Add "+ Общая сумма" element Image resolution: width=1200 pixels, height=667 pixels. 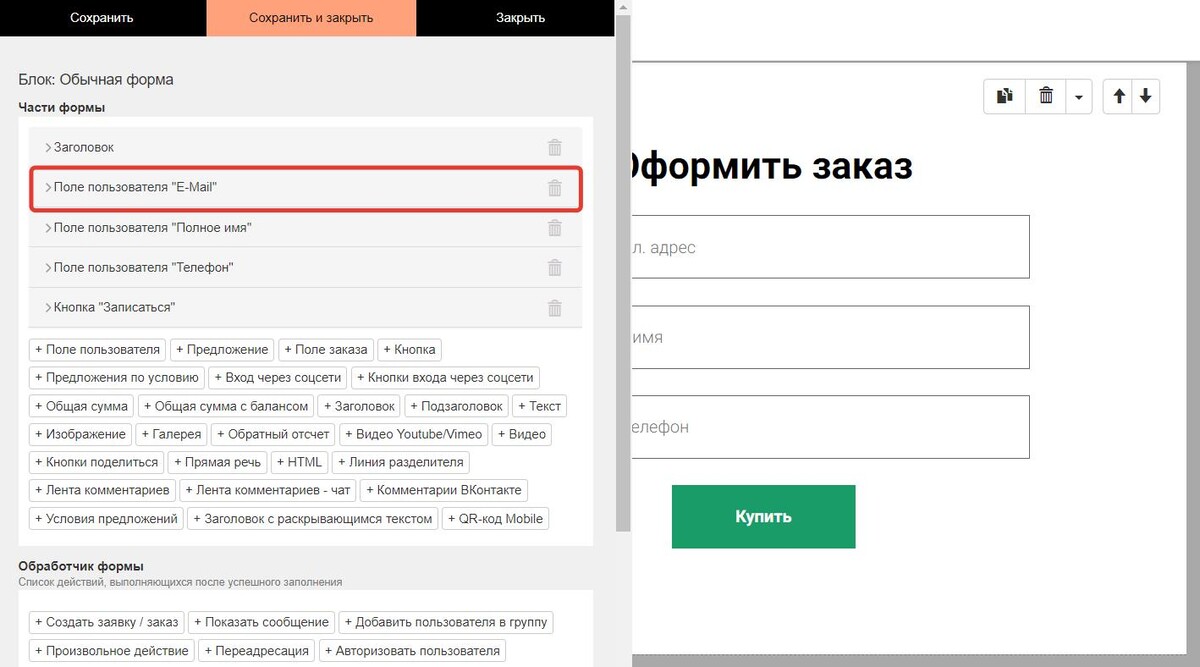click(x=81, y=406)
